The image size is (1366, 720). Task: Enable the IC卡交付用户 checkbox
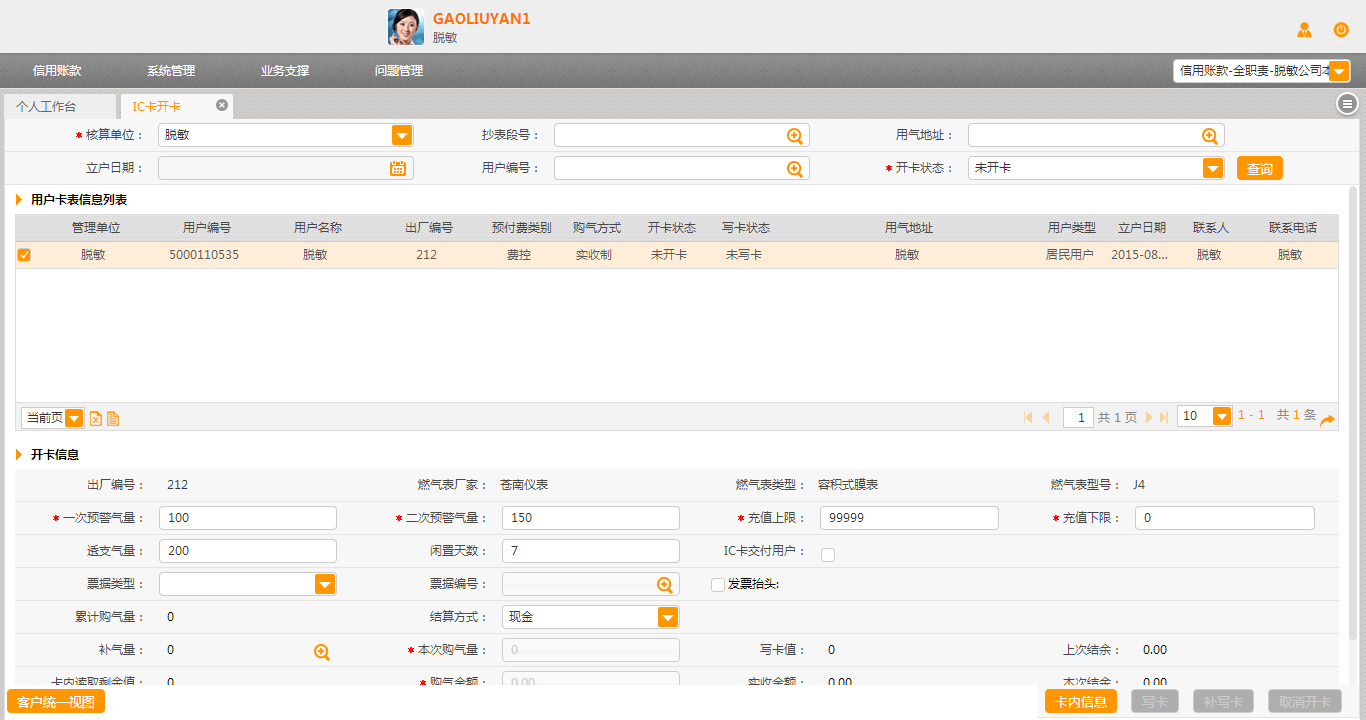828,555
